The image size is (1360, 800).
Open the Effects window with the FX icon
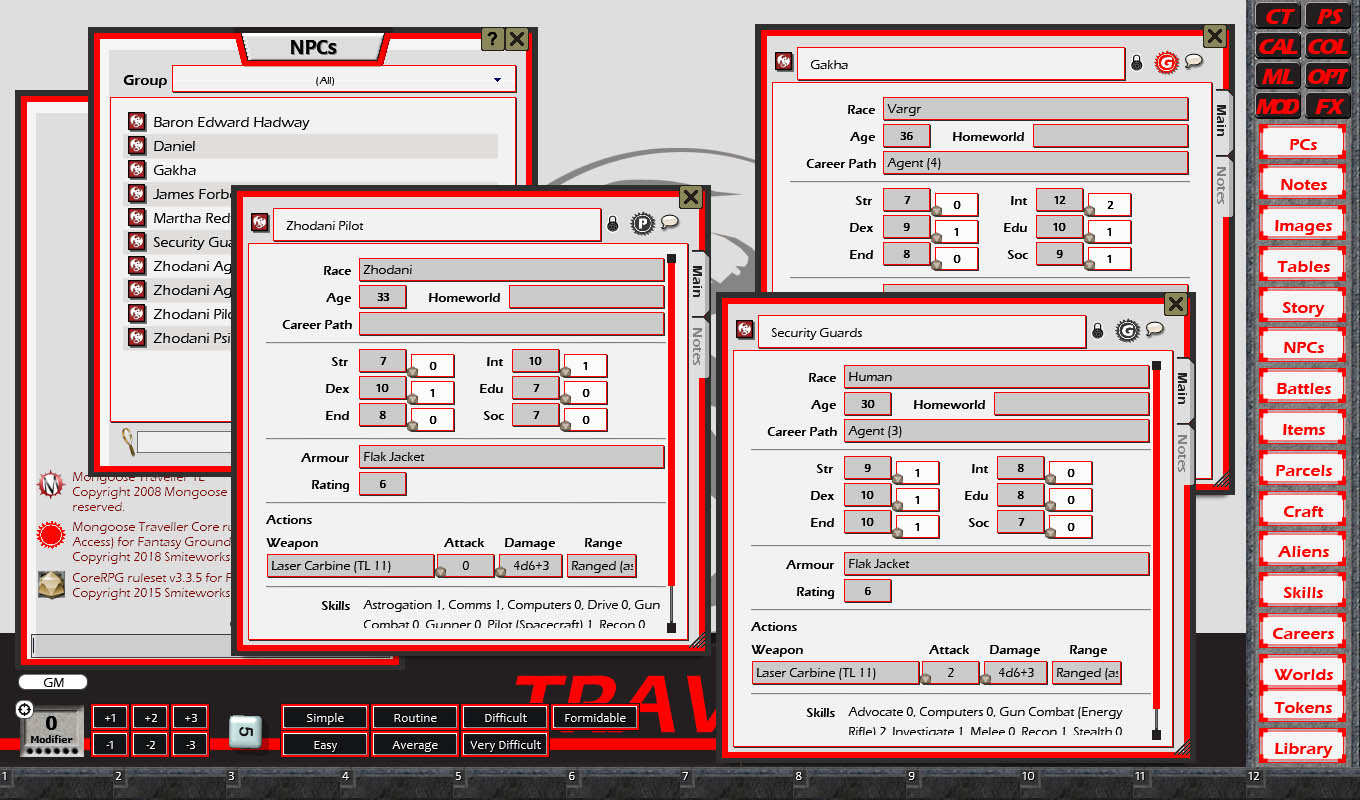pyautogui.click(x=1330, y=106)
